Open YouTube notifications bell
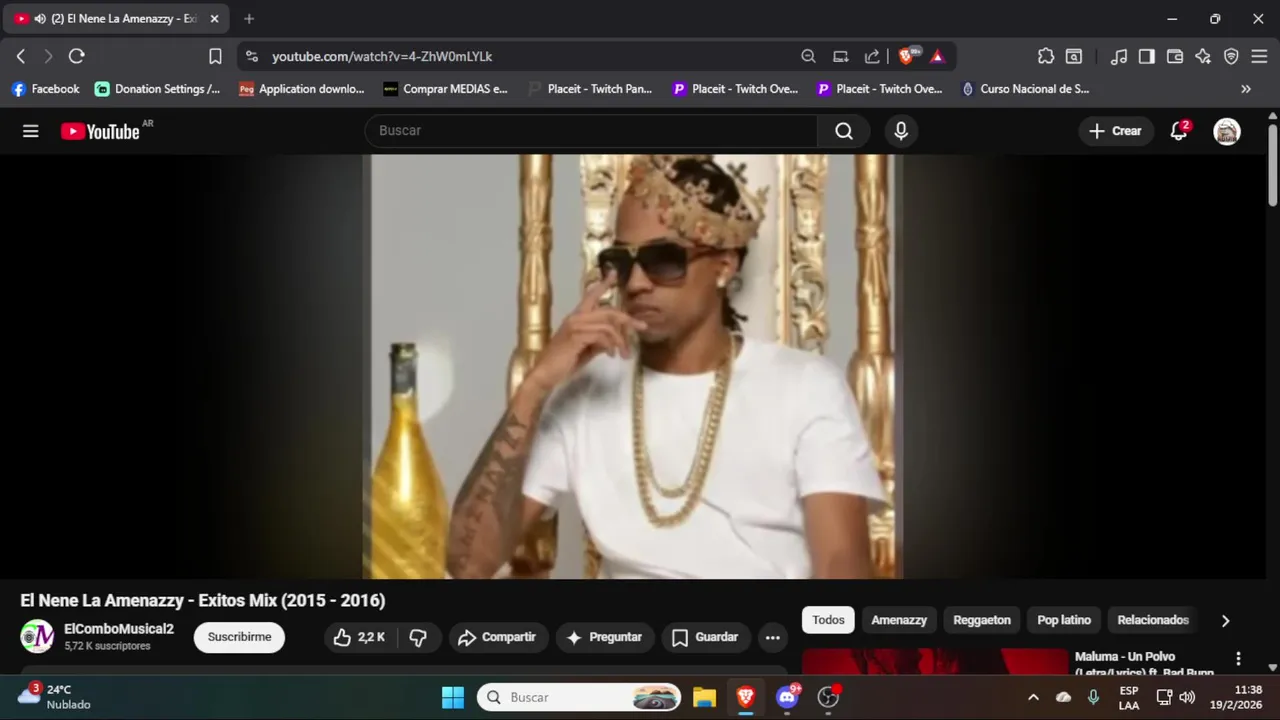This screenshot has width=1280, height=720. (x=1179, y=131)
